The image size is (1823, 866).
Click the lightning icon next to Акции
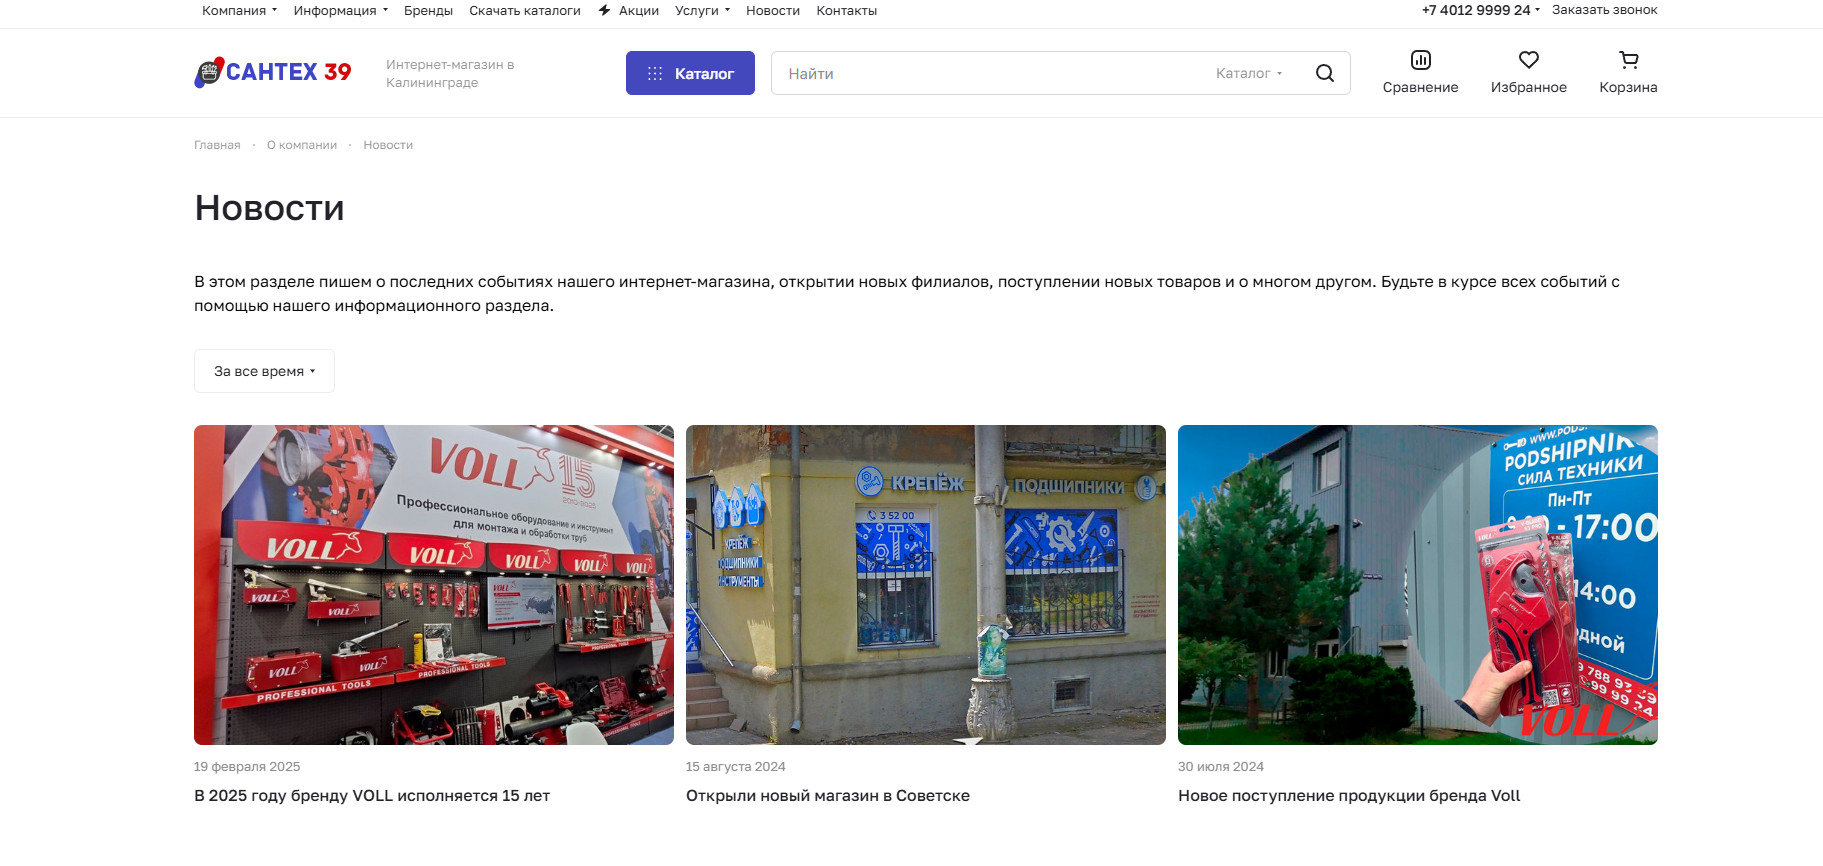pos(604,10)
